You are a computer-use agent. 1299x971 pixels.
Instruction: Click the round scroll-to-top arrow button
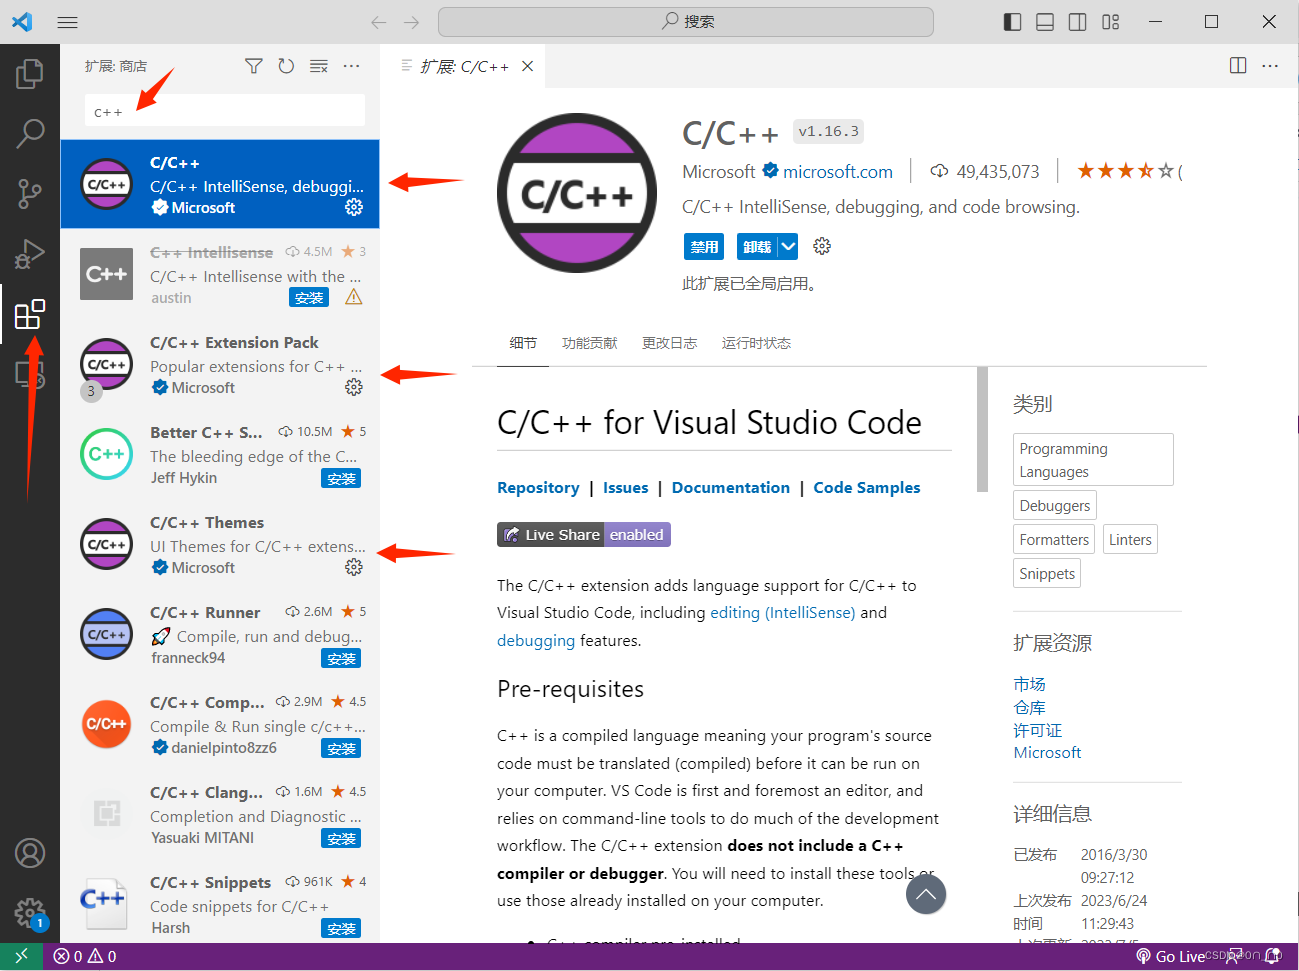926,894
